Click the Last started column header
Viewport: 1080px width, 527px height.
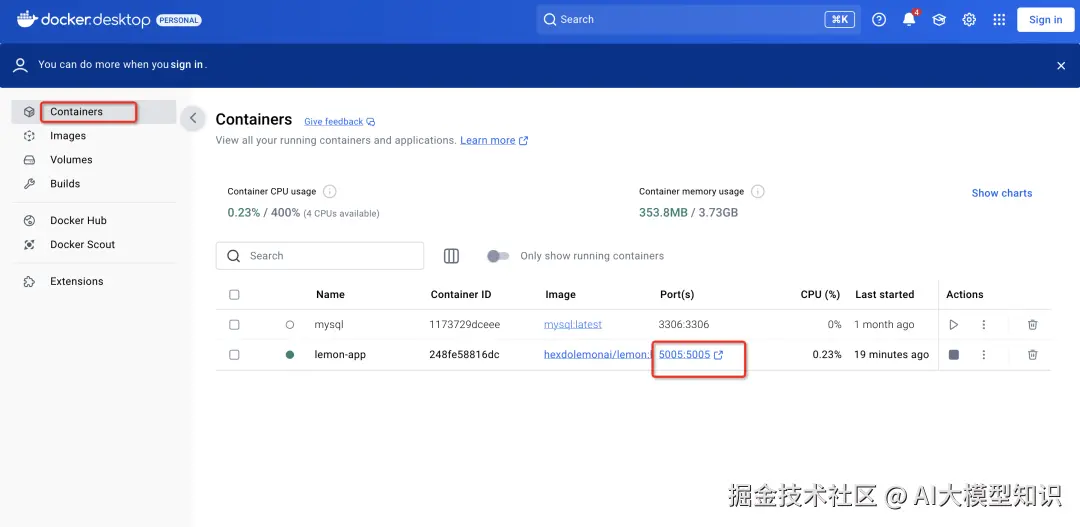tap(884, 295)
